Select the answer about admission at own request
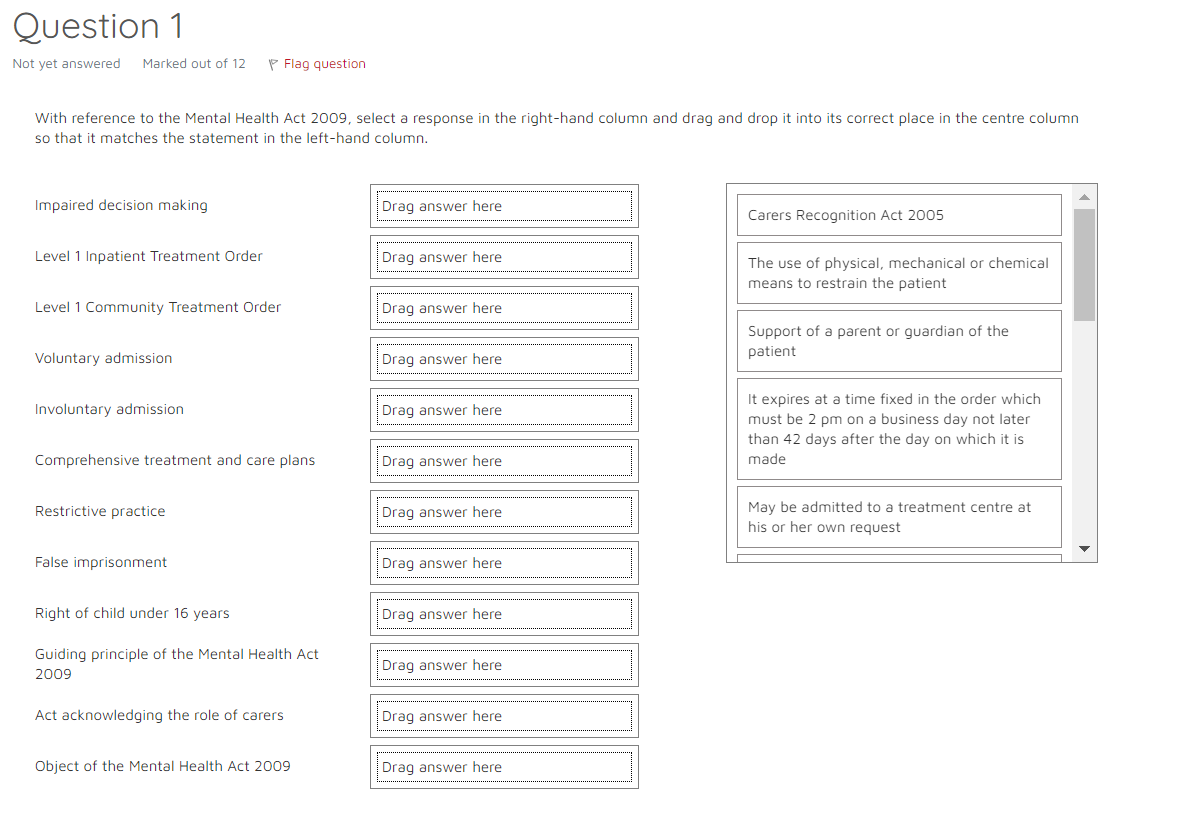Screen dimensions: 1192x829 [x=898, y=516]
